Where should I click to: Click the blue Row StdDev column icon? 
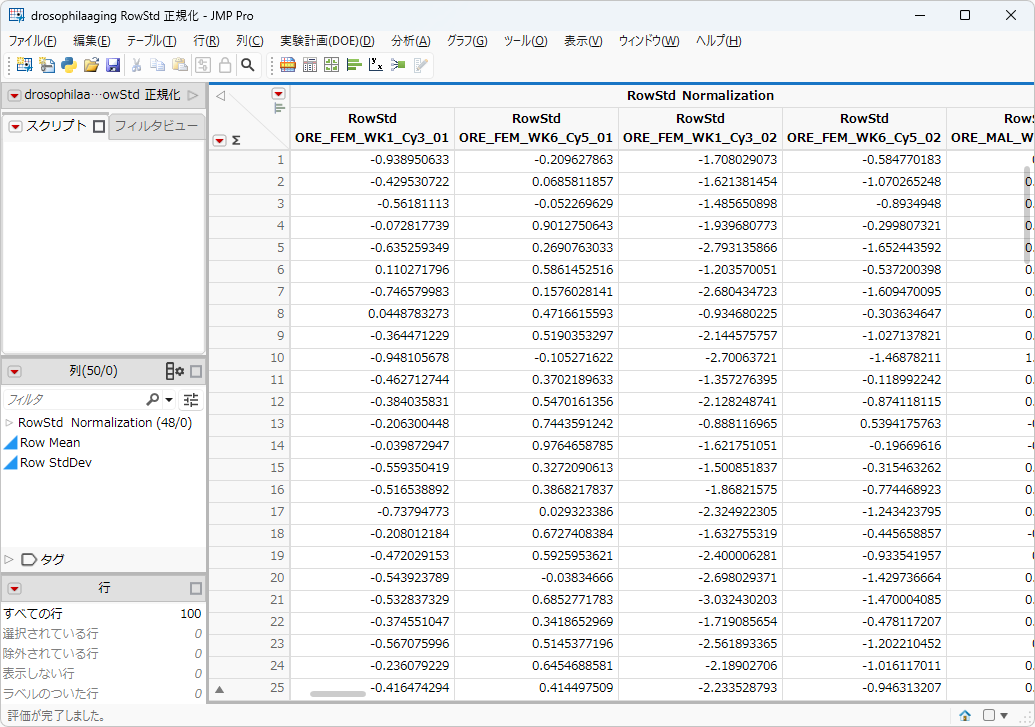[11, 463]
